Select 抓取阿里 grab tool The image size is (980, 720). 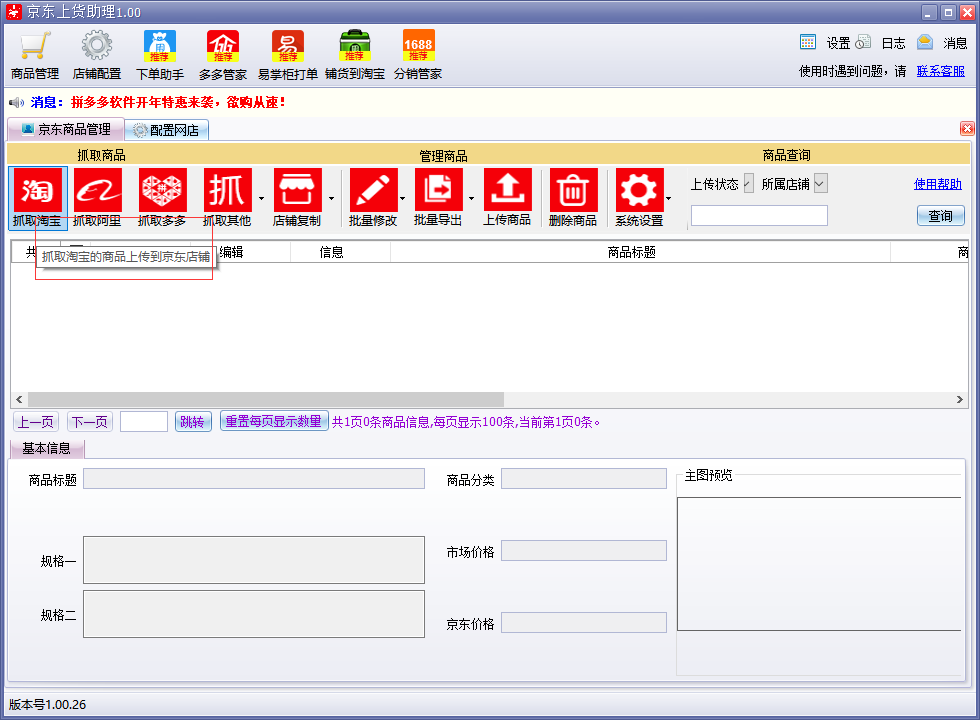point(98,198)
